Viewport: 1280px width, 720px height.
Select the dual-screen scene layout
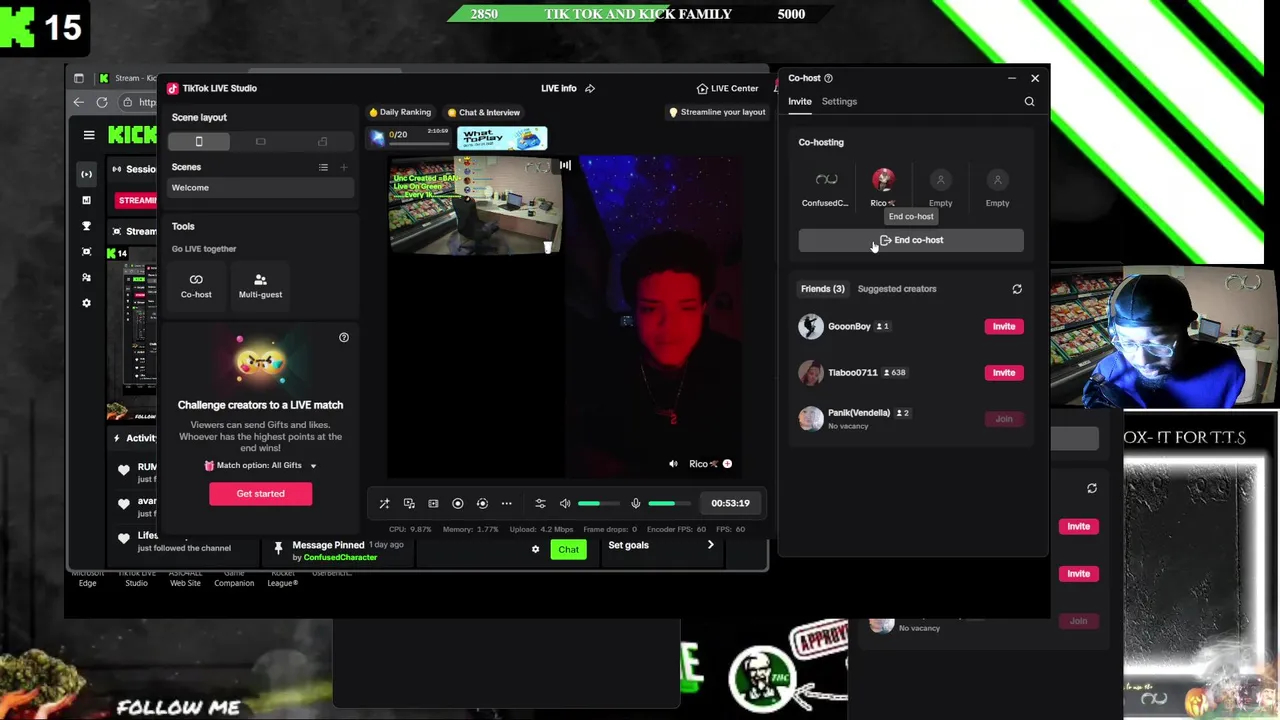click(x=322, y=141)
